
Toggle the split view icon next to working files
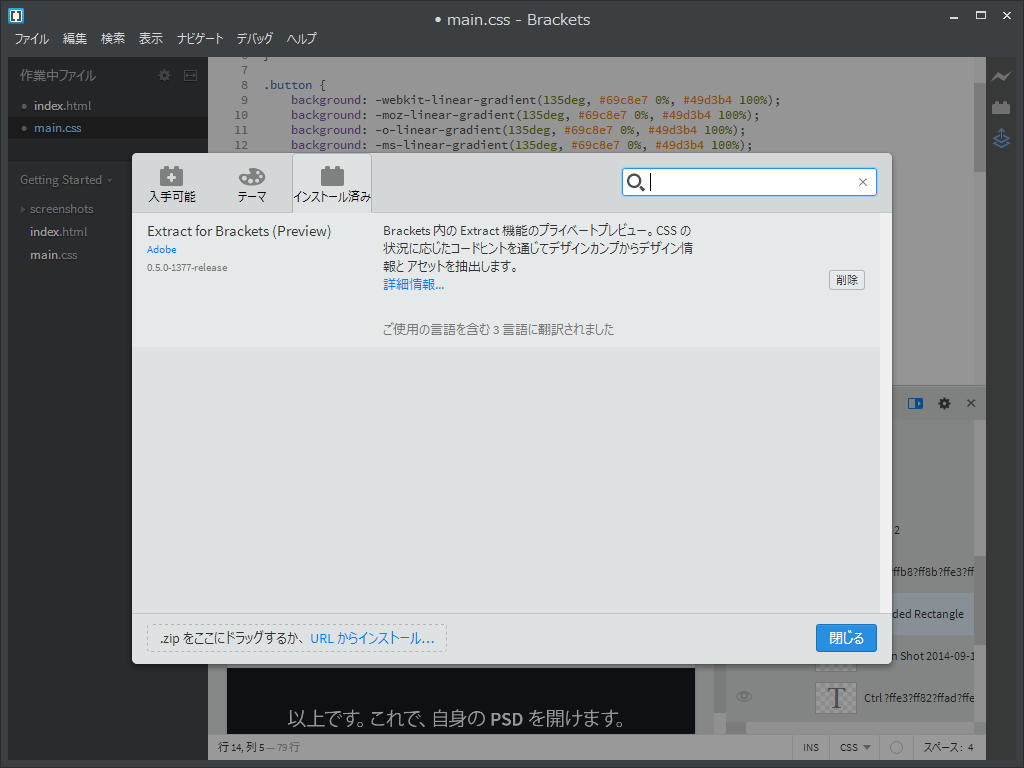(190, 74)
